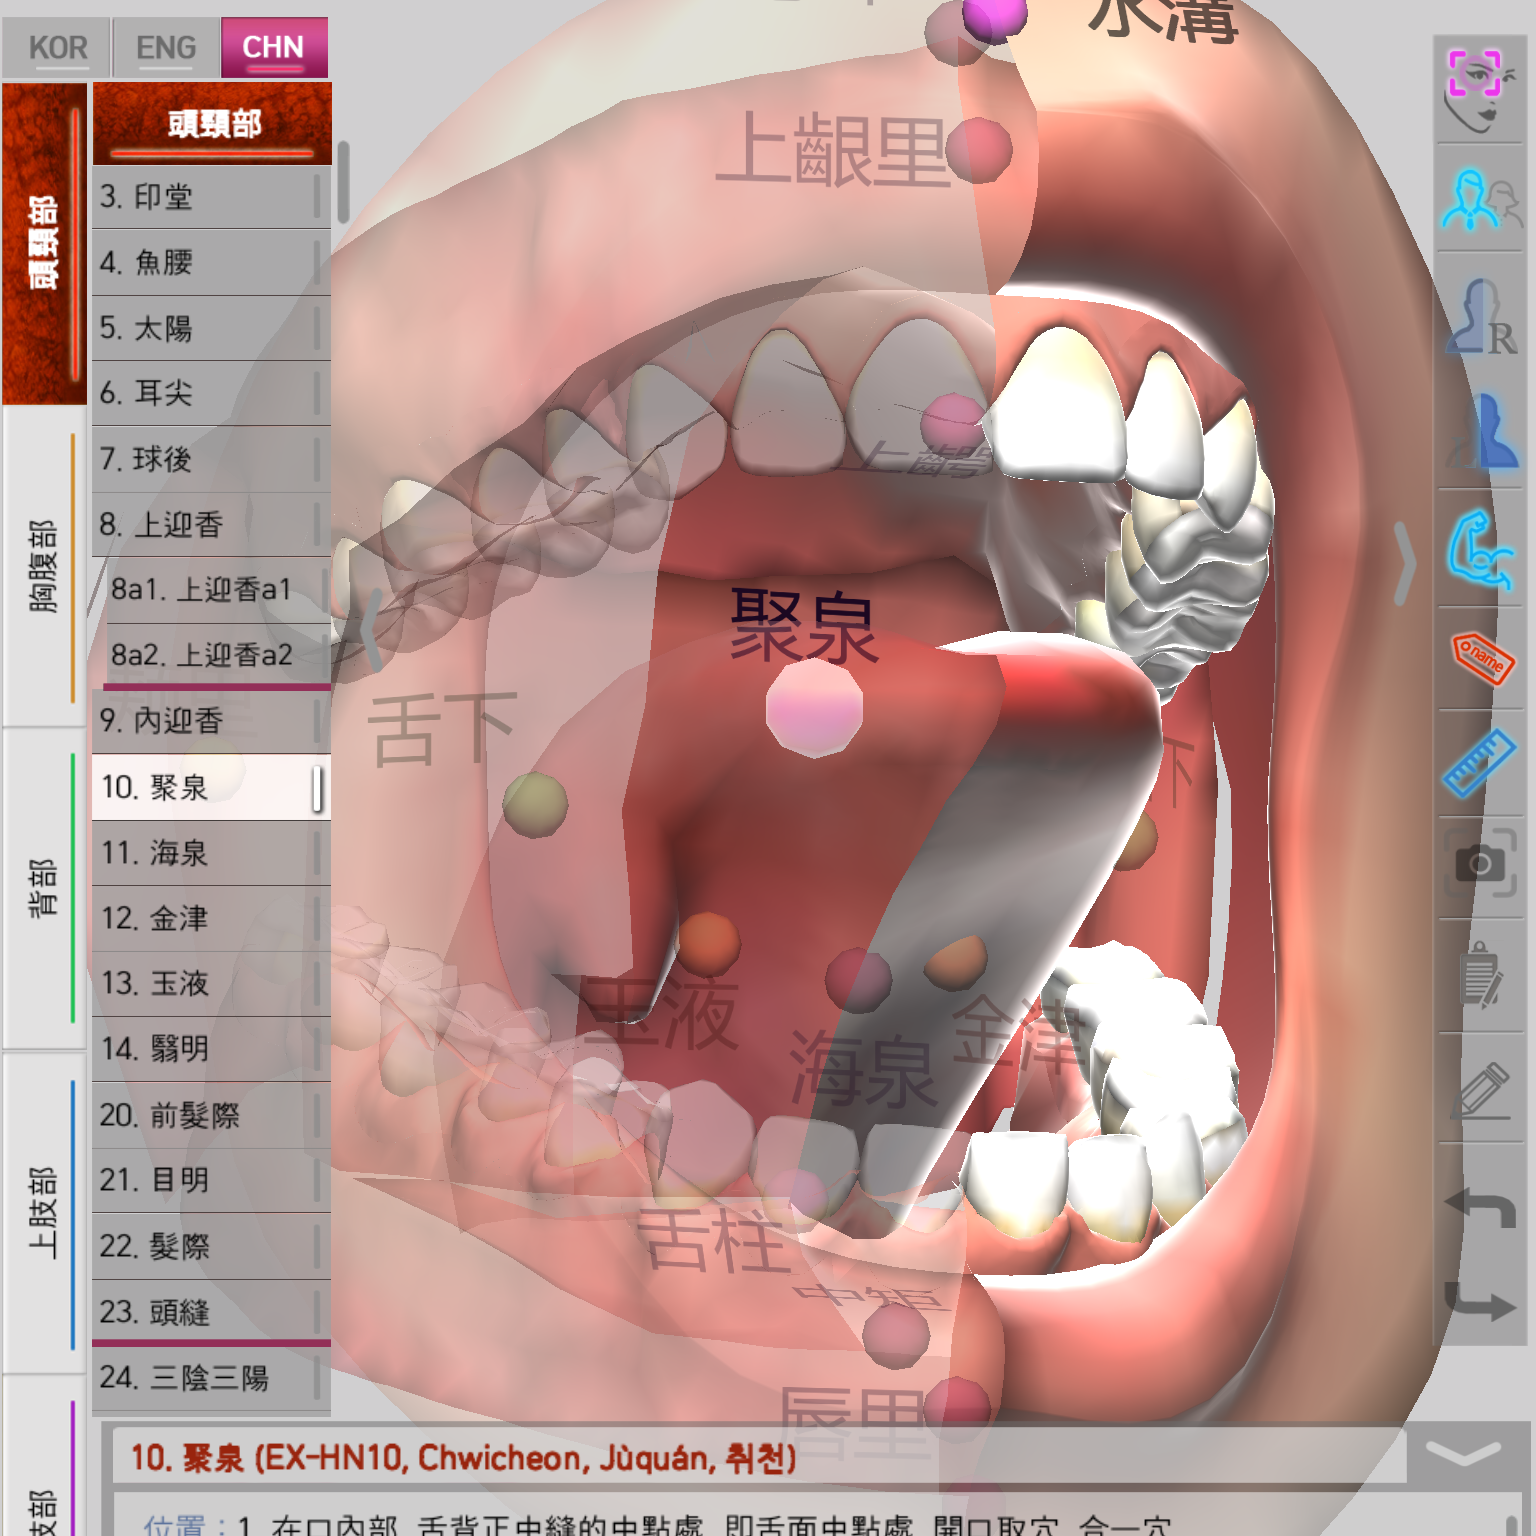1536x1536 pixels.
Task: Open the 頭頸部 body-region tab
Action: tap(44, 243)
